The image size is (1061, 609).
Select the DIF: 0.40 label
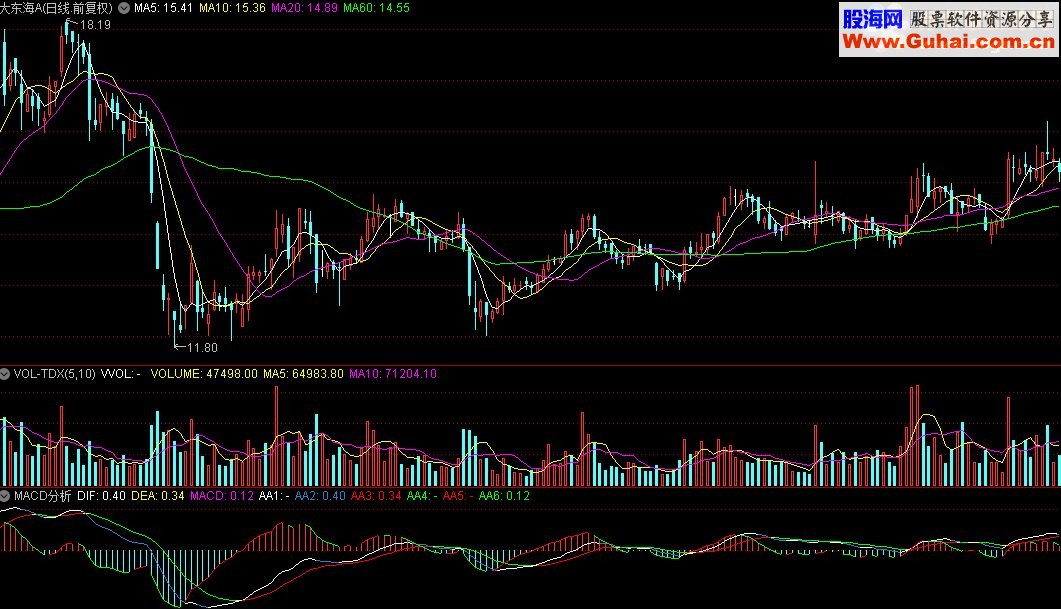coord(101,496)
